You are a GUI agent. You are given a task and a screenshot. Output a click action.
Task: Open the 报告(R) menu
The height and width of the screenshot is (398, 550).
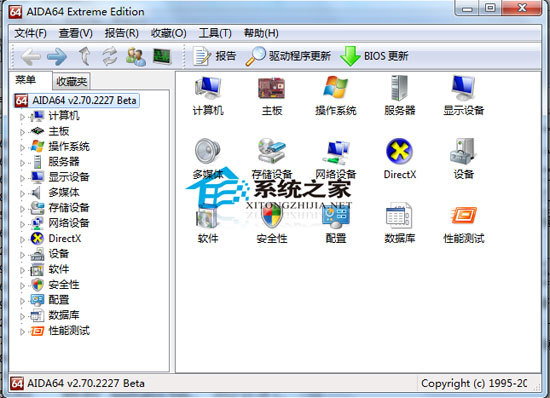122,33
